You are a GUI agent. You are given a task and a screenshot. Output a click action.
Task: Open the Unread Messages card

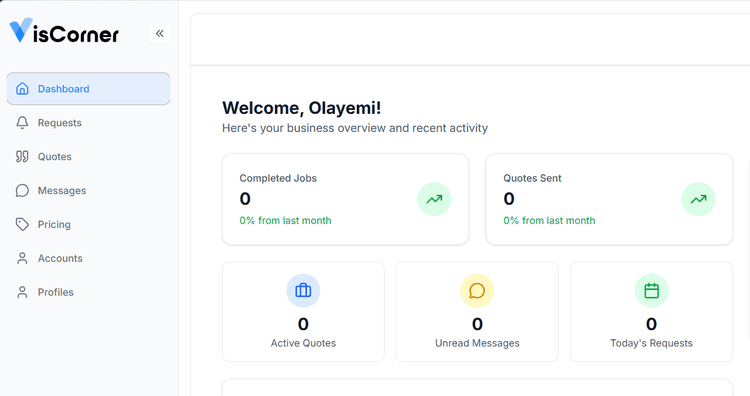point(477,312)
